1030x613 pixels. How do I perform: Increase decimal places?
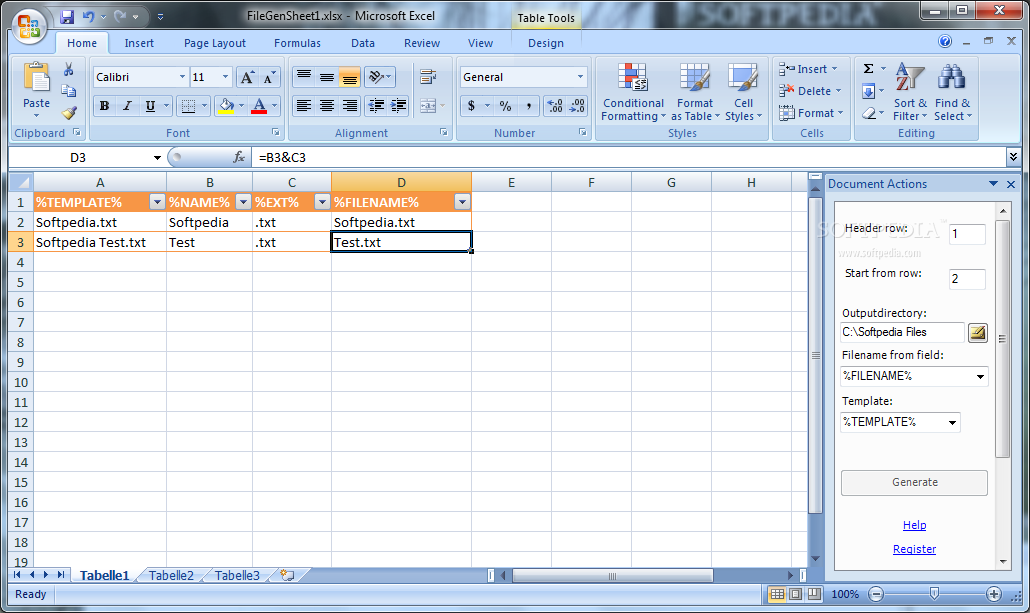click(x=555, y=106)
